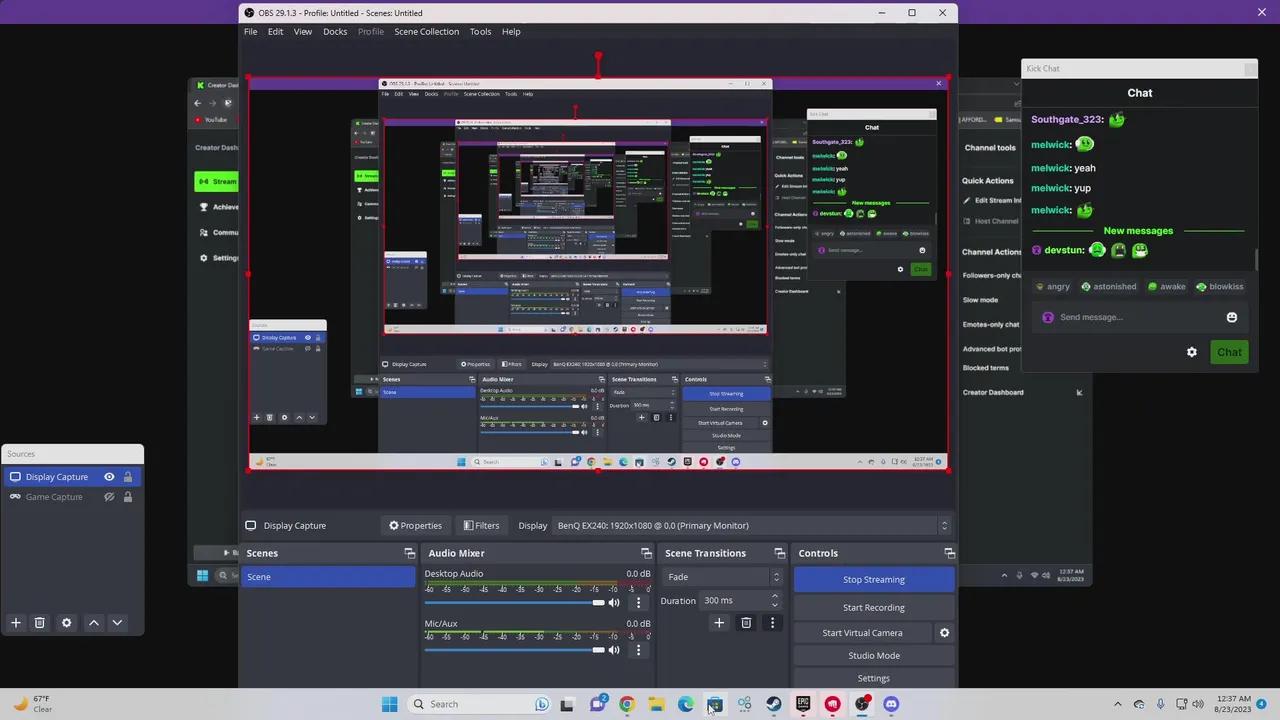The height and width of the screenshot is (720, 1280).
Task: Open Desktop Audio options three-dot menu
Action: tap(638, 602)
